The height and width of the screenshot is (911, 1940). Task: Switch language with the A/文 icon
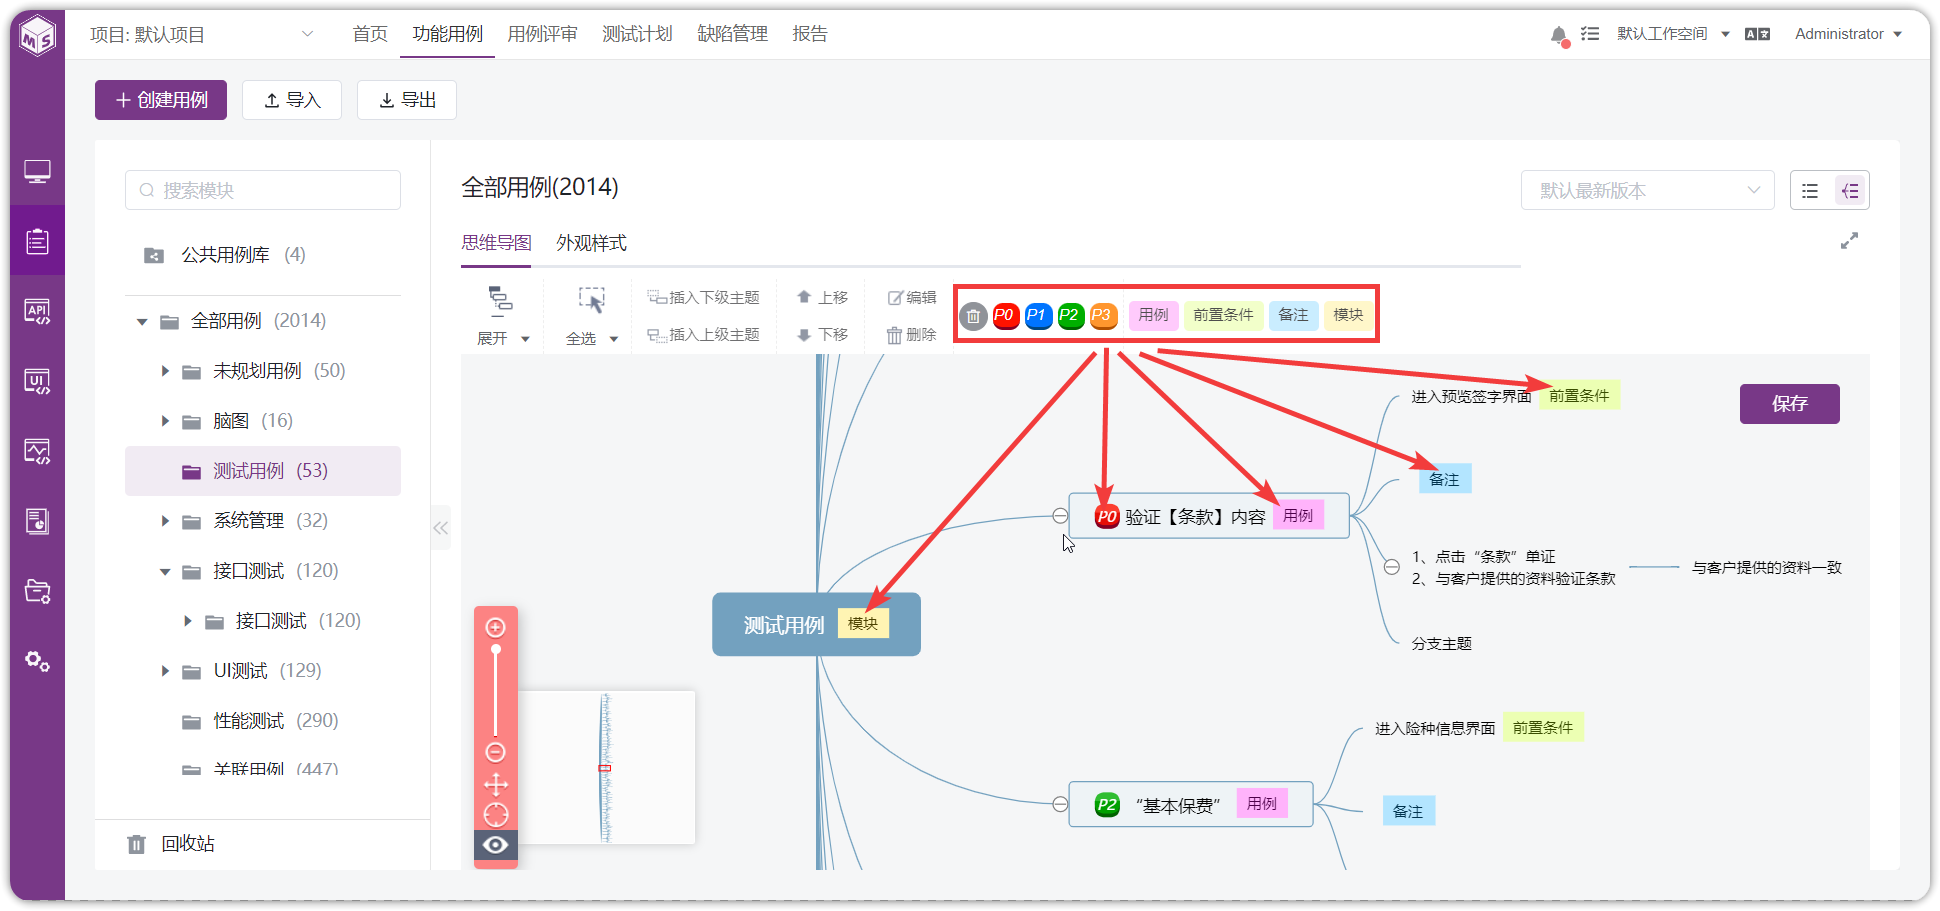pyautogui.click(x=1757, y=34)
